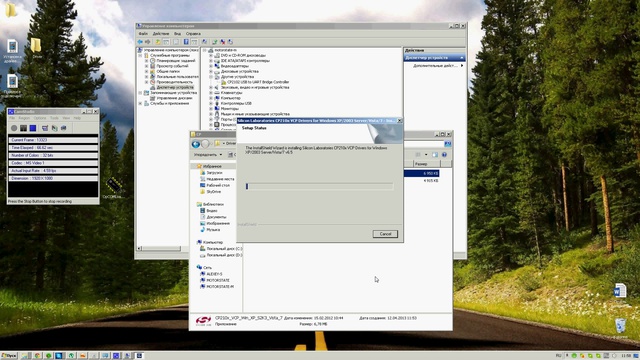Expand IDE ATA/ATAPI контроллеры category
The width and height of the screenshot is (640, 360).
(x=211, y=60)
